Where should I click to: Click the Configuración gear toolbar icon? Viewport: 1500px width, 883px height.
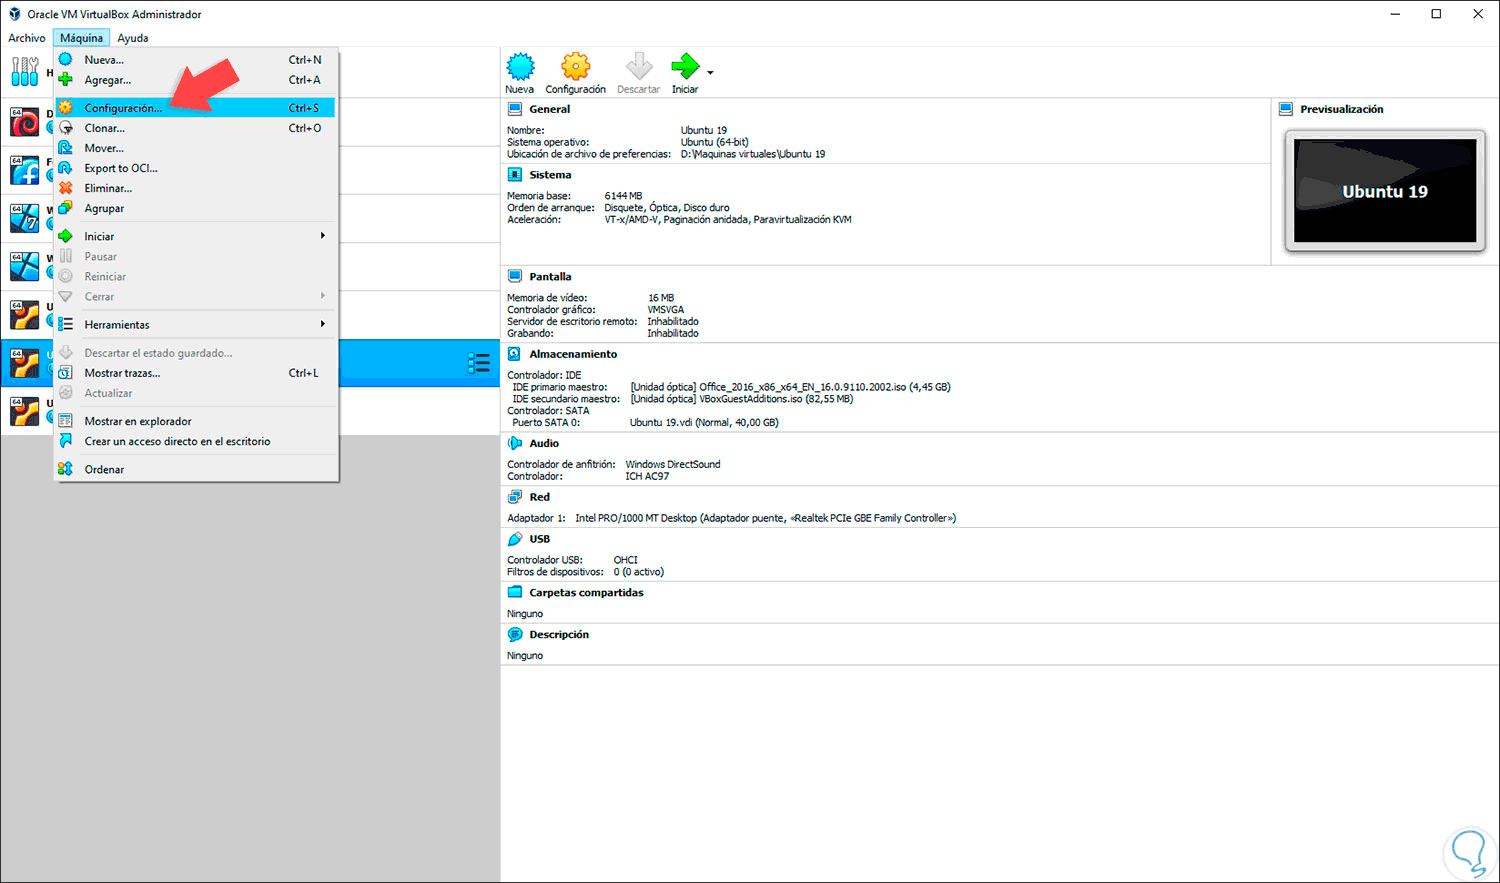coord(575,67)
